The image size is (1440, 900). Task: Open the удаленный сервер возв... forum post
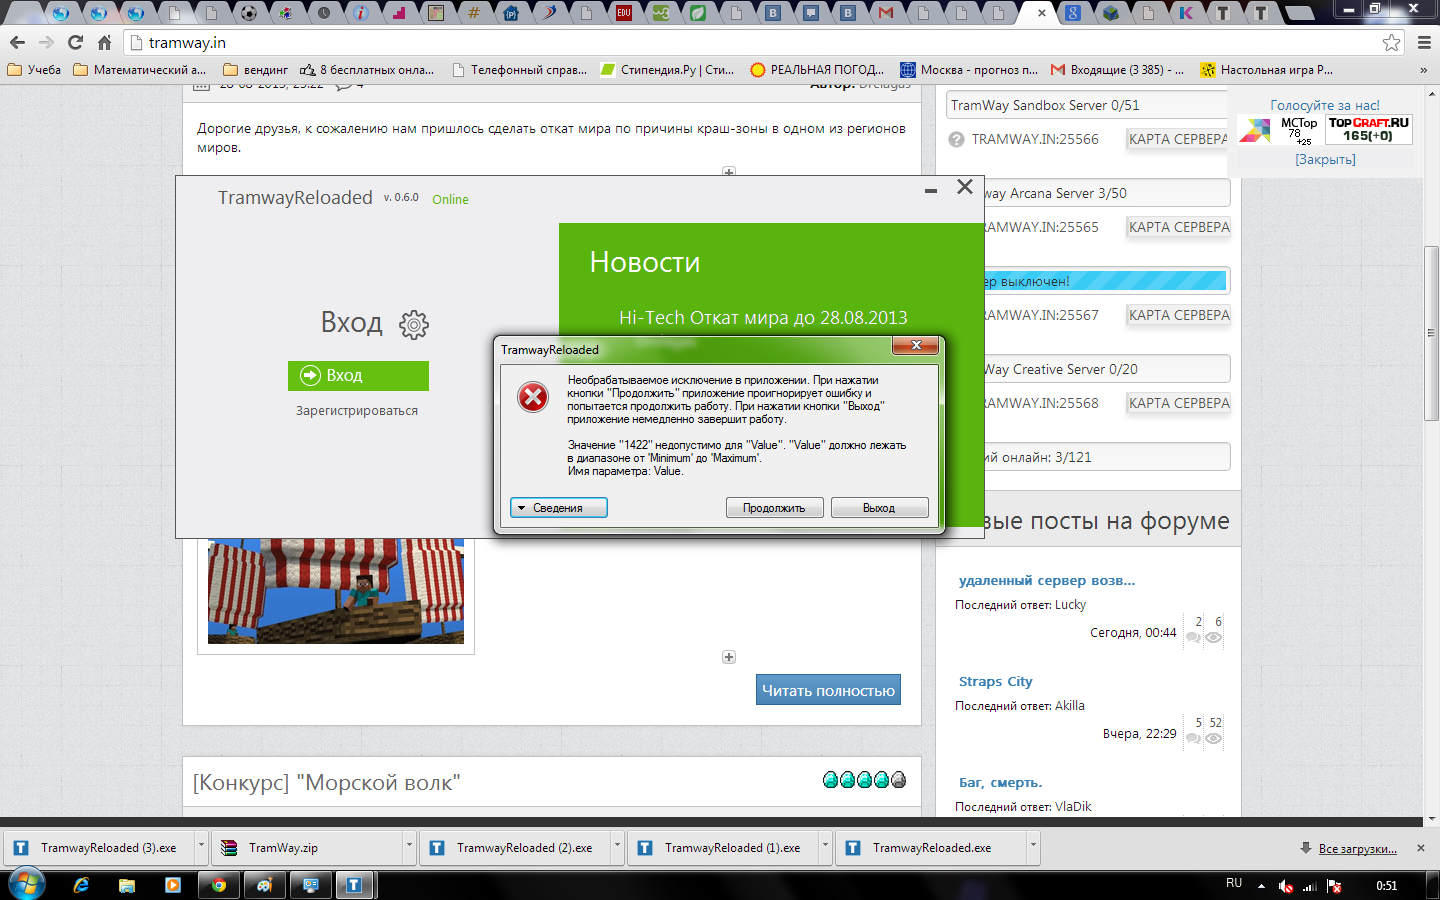click(x=1047, y=581)
